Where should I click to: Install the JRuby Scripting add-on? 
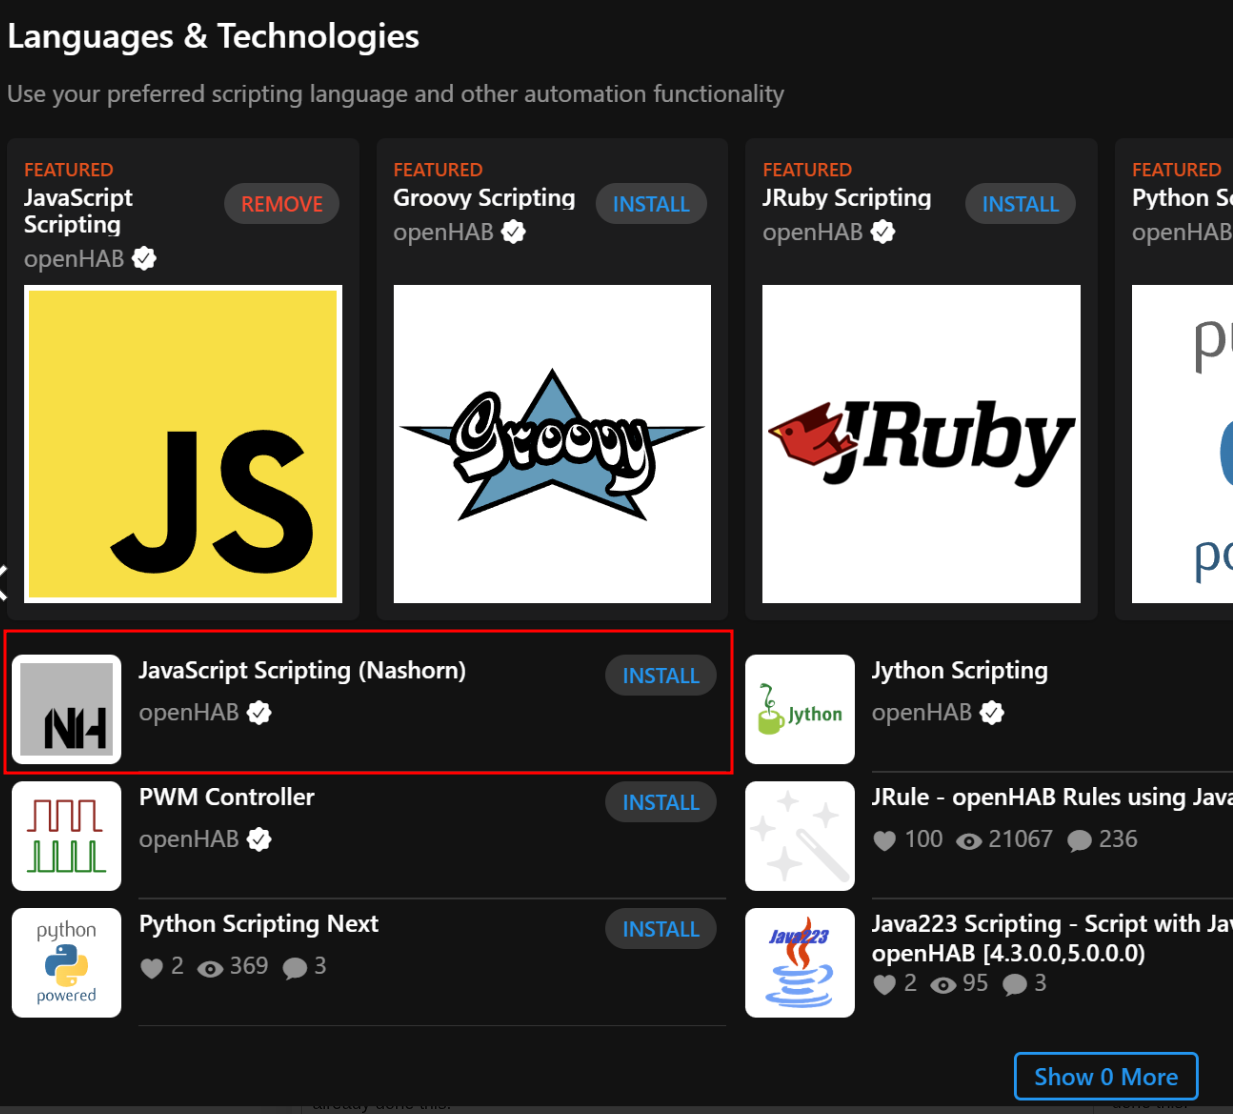pyautogui.click(x=1020, y=204)
